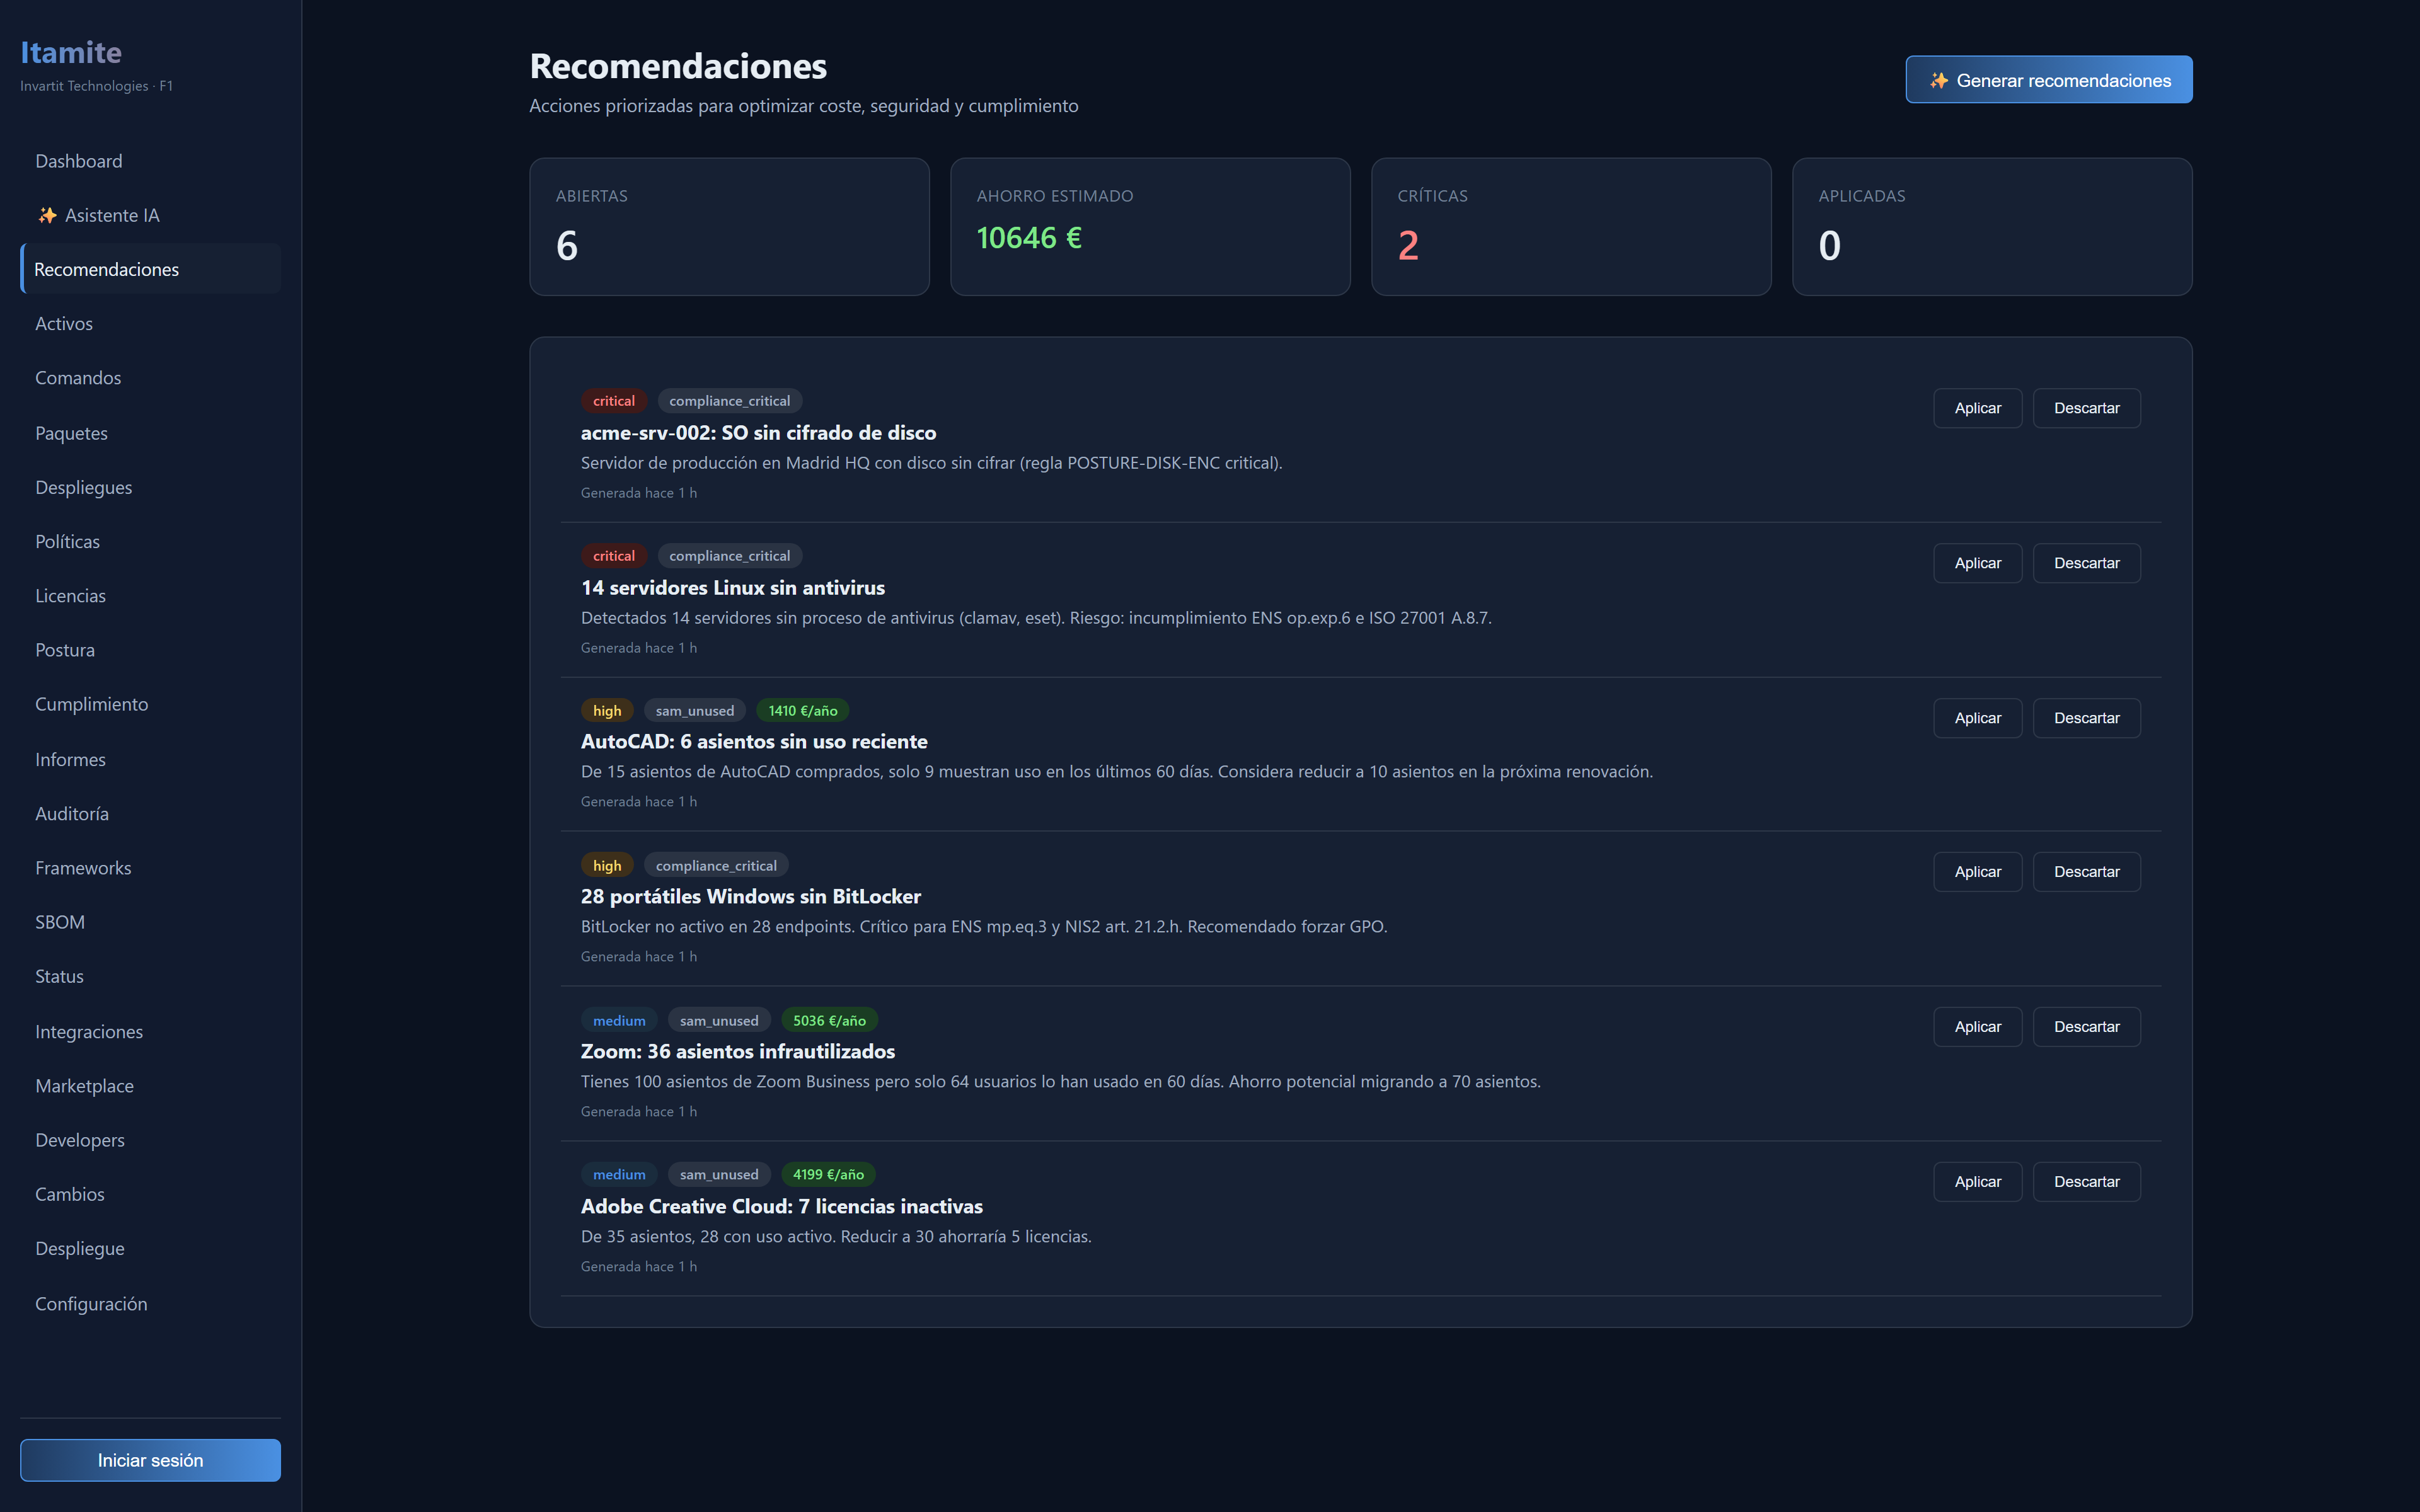Open Configuración in the sidebar

91,1303
